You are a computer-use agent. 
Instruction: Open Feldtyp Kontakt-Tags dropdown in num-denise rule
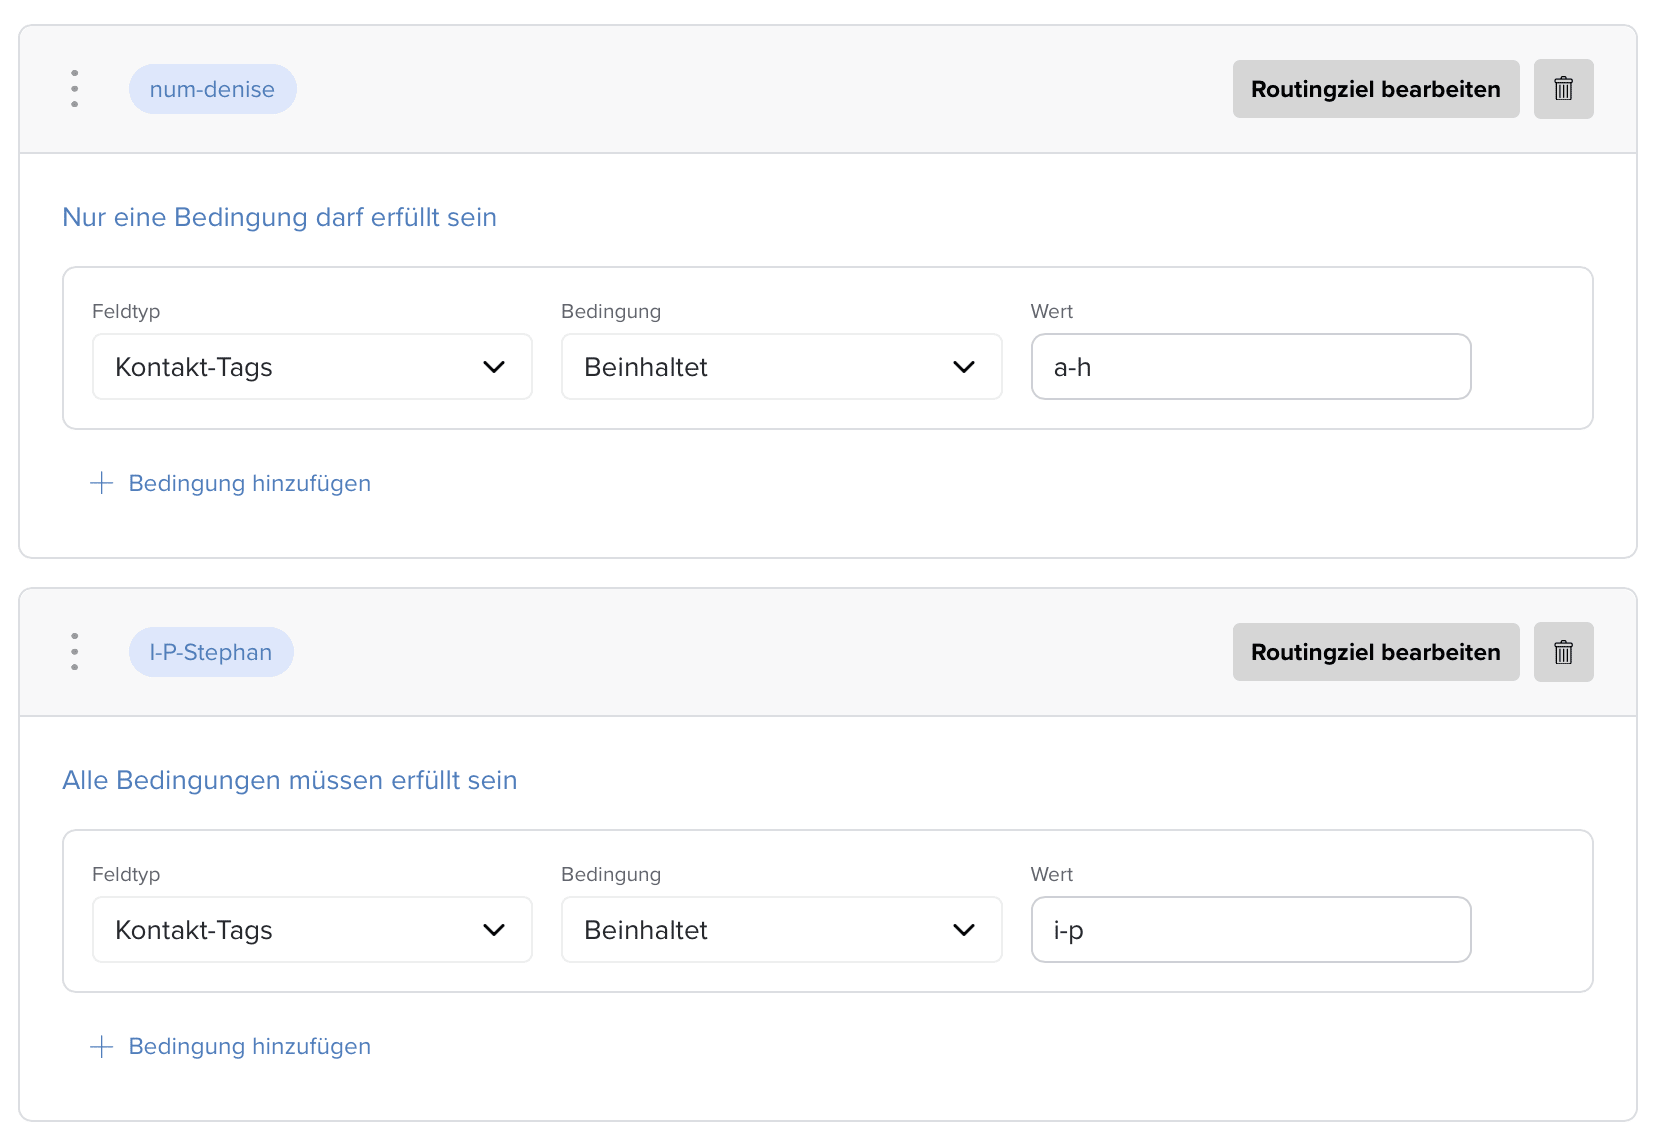pyautogui.click(x=312, y=367)
